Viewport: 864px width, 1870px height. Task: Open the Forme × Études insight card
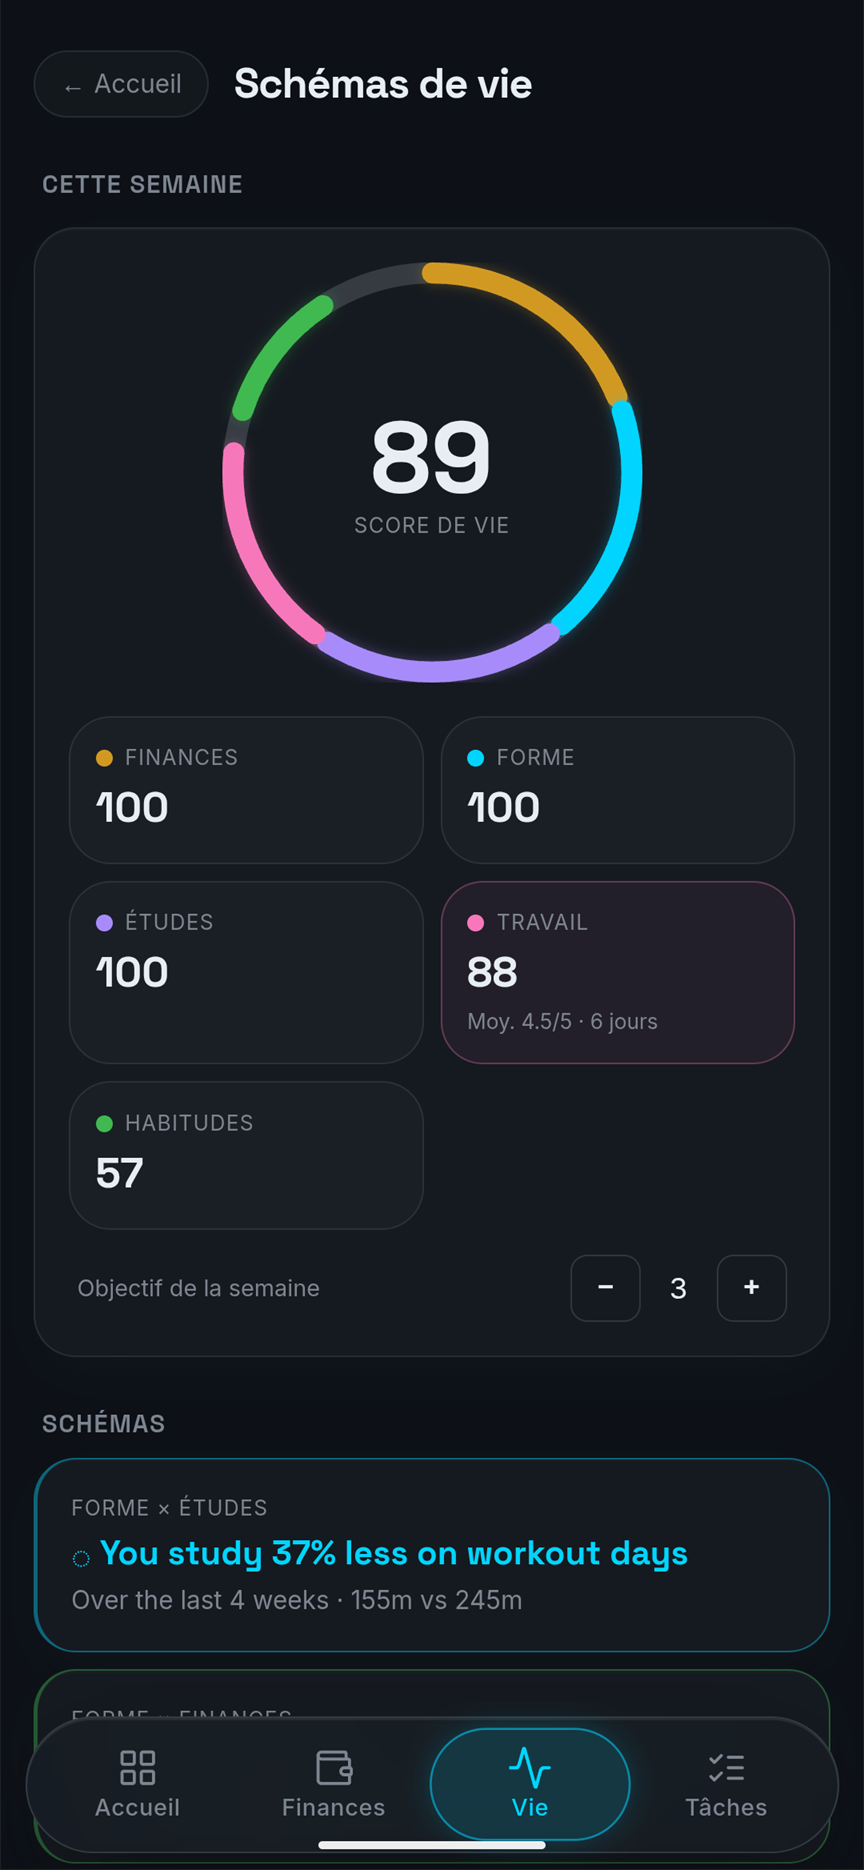[432, 1555]
